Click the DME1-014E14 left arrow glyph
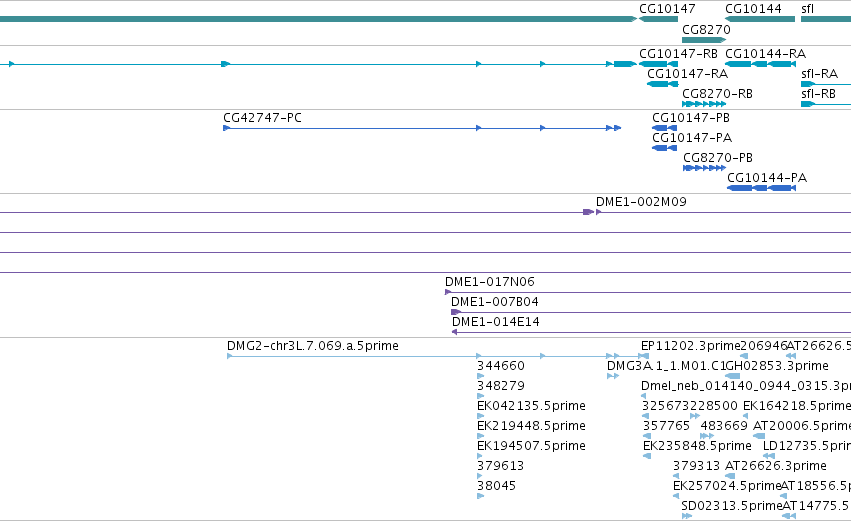 (454, 332)
